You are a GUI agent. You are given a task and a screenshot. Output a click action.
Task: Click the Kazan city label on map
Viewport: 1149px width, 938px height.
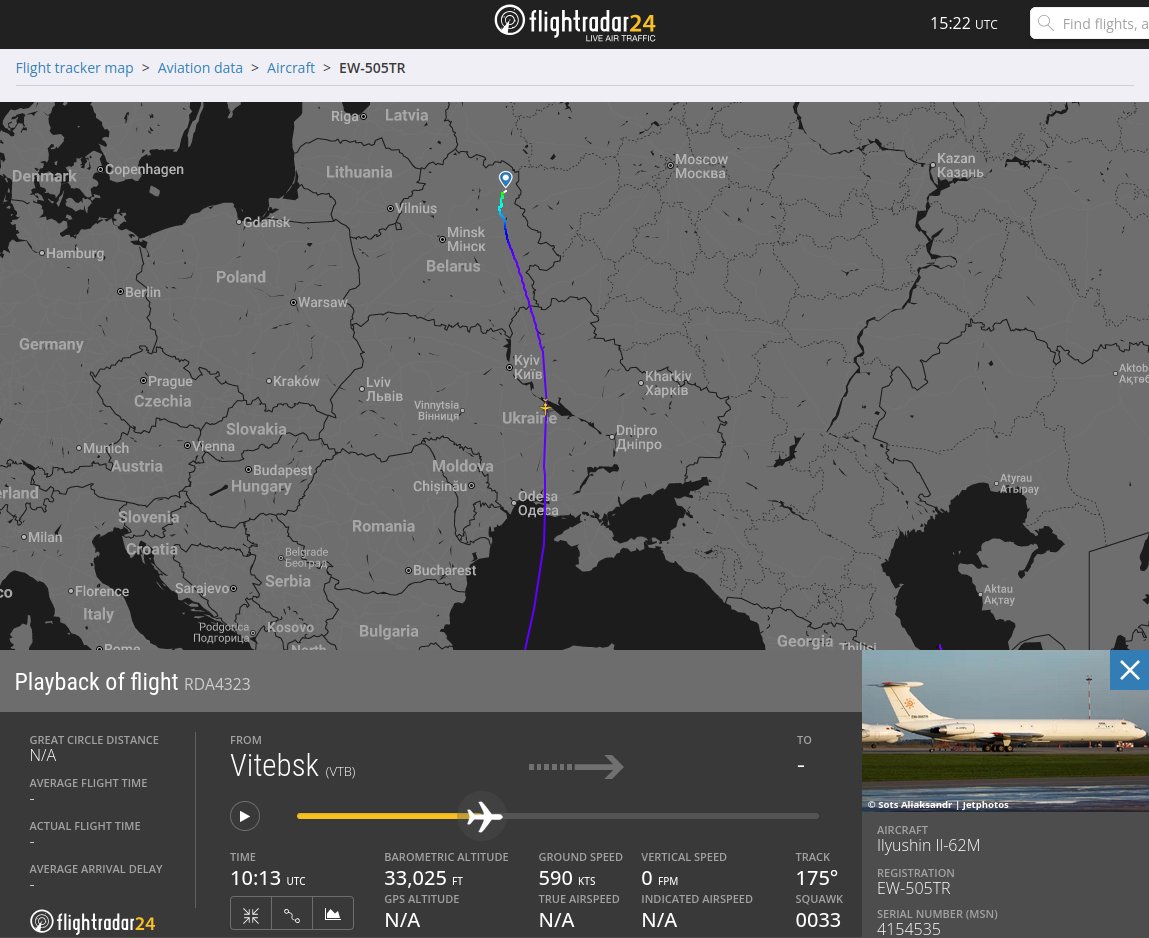[x=960, y=165]
